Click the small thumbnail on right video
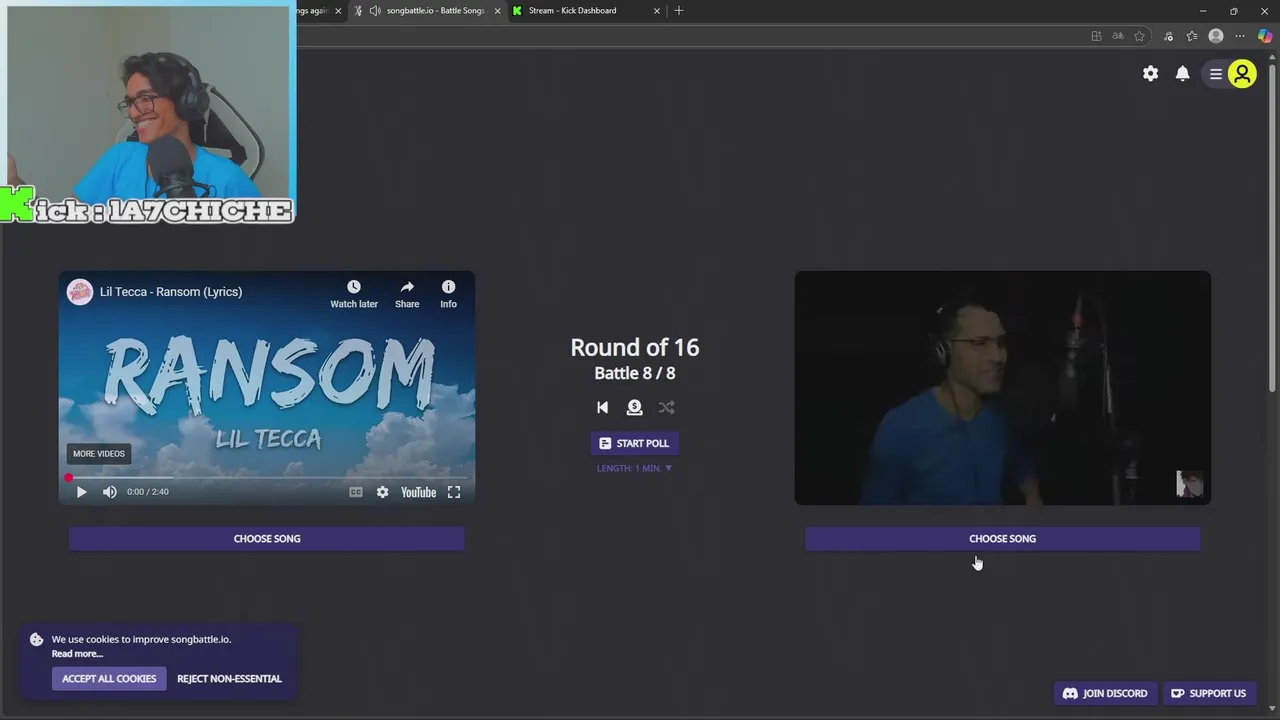Viewport: 1280px width, 720px height. coord(1189,484)
